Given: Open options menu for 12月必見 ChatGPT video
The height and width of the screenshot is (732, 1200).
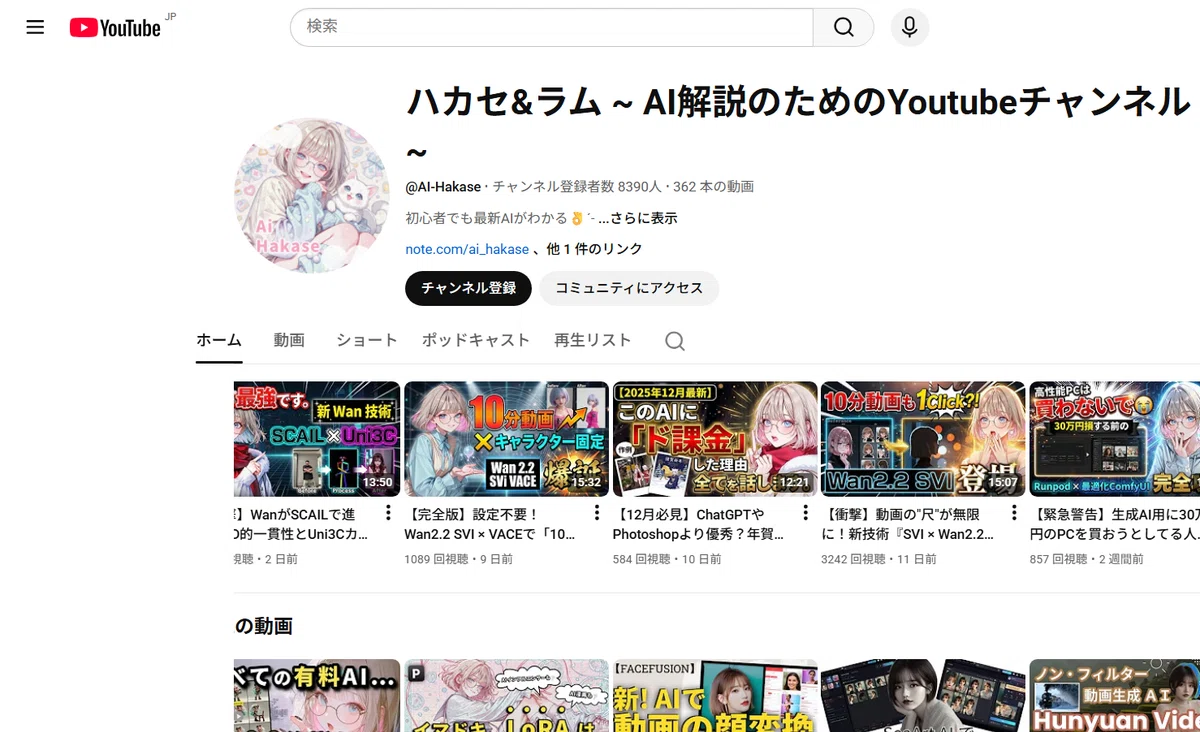Looking at the screenshot, I should [x=805, y=513].
